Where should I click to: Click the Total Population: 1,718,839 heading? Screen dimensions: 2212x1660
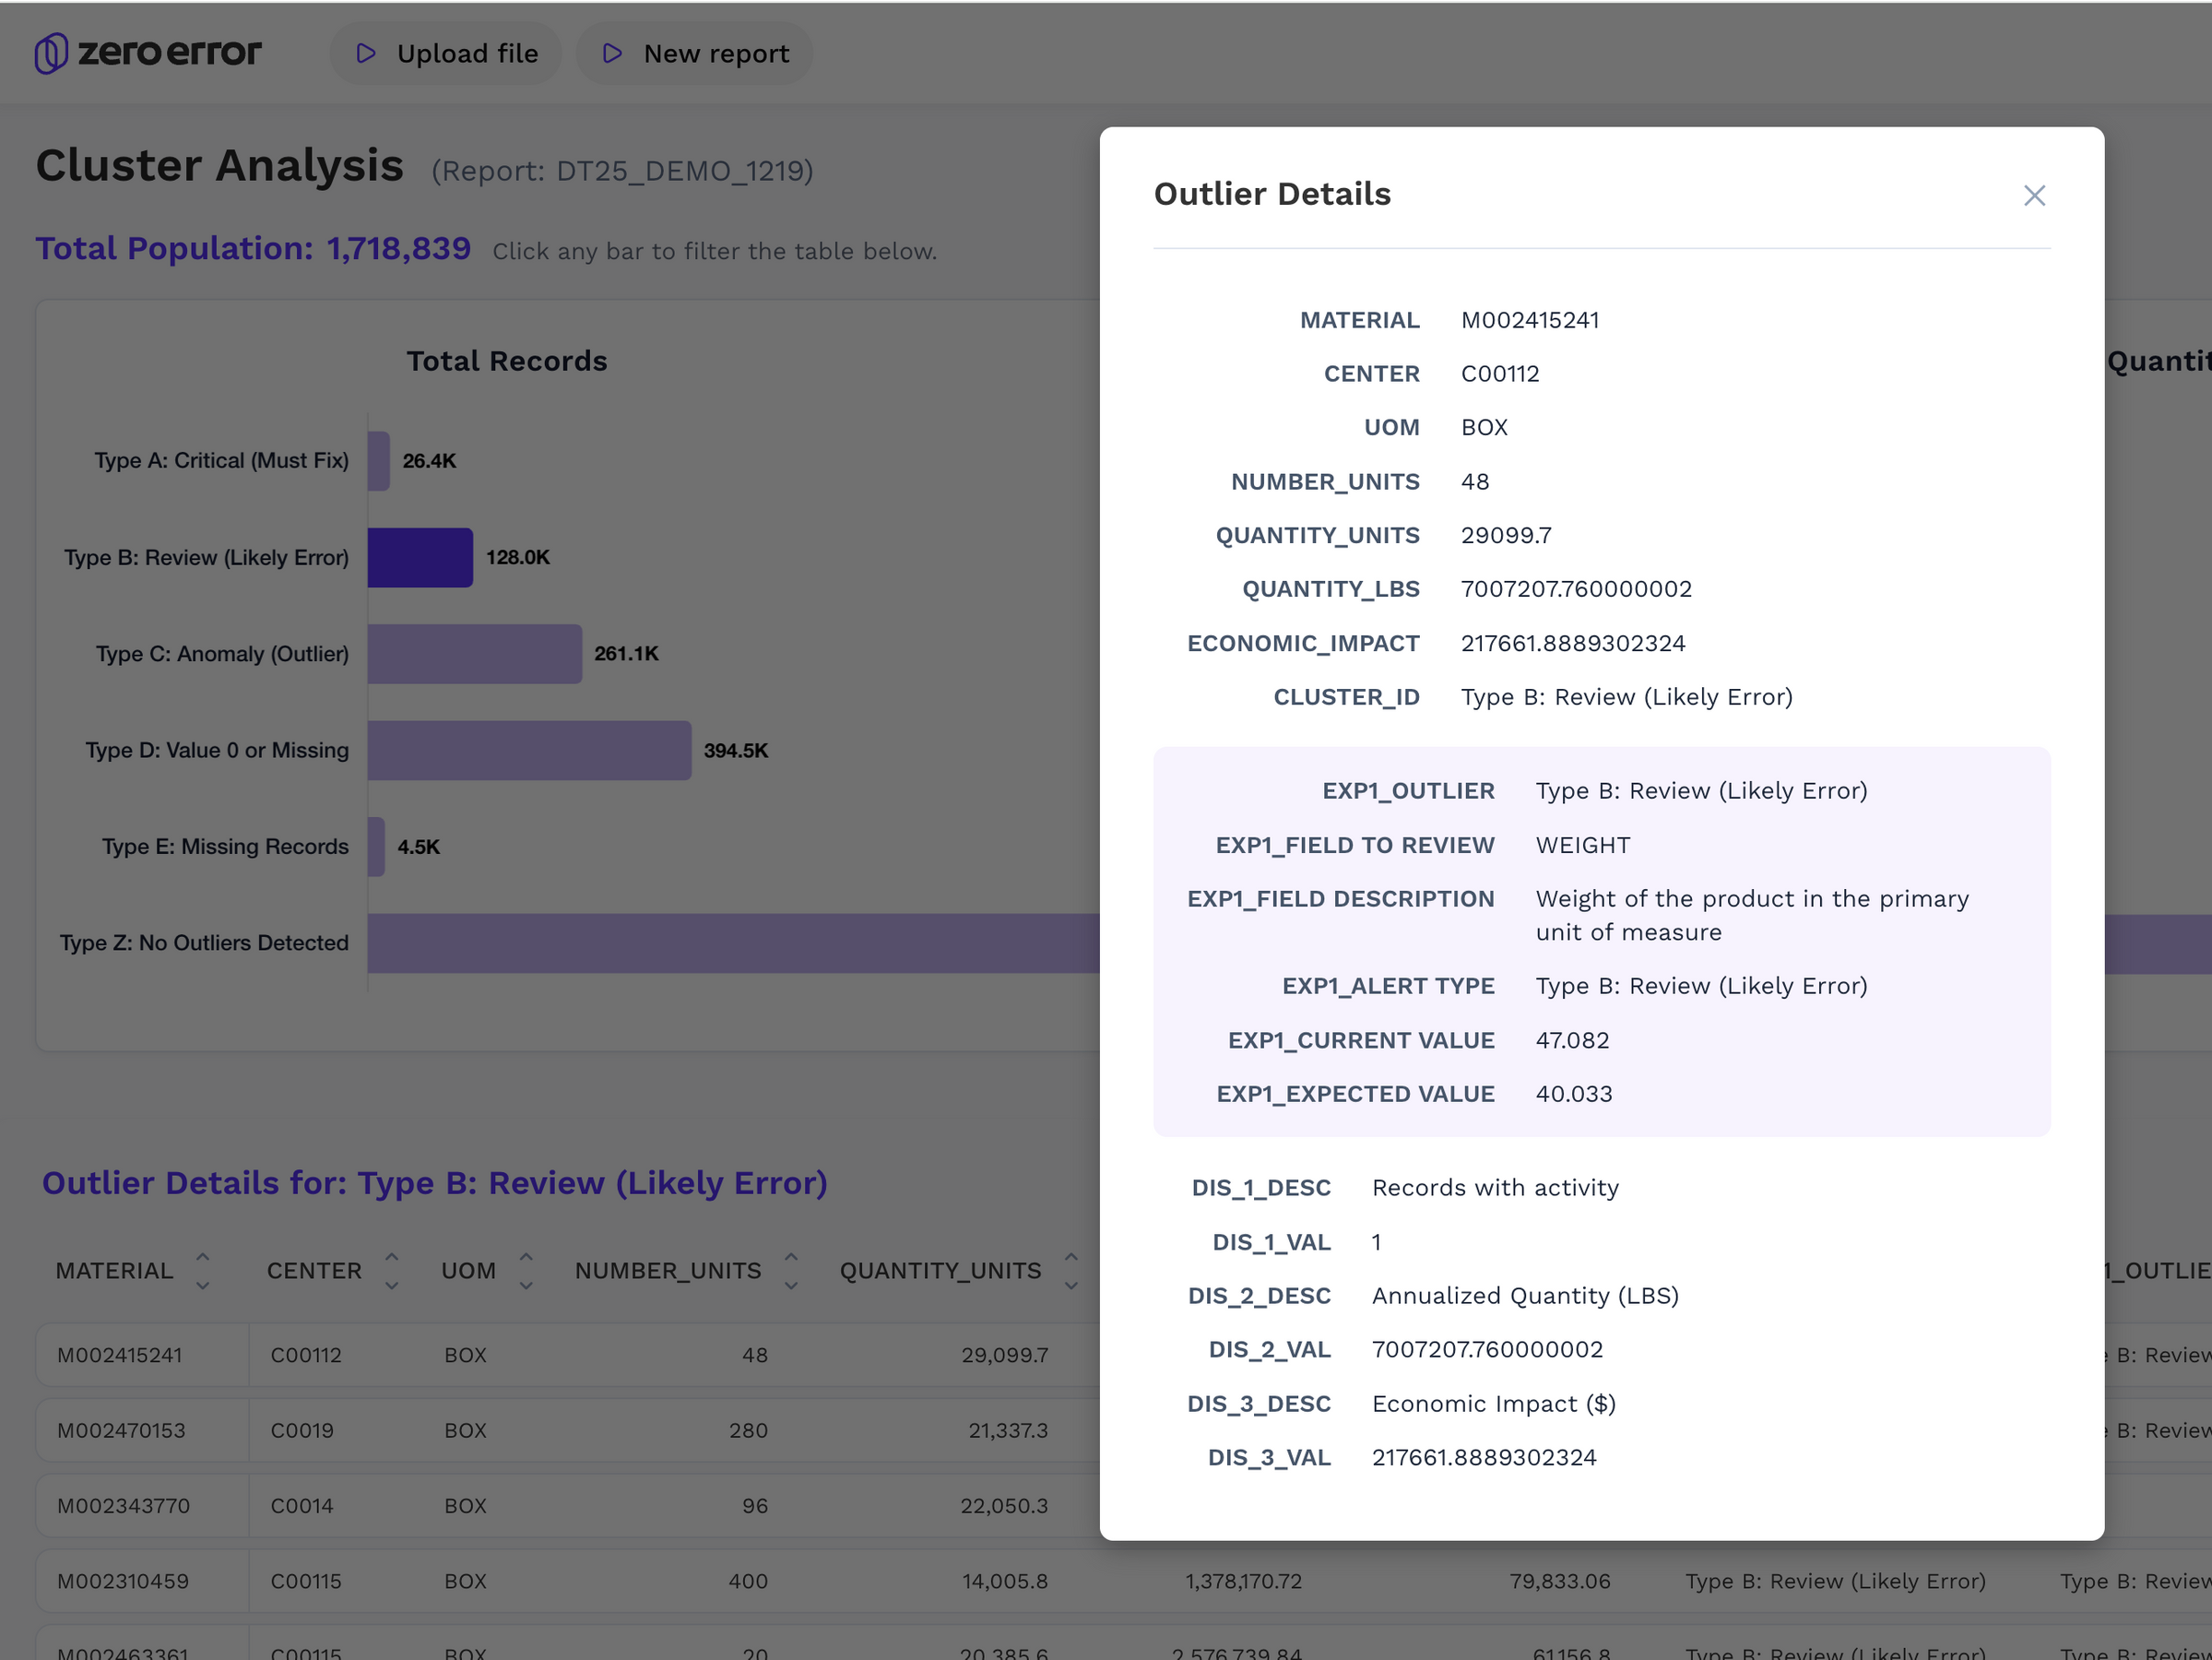(253, 248)
